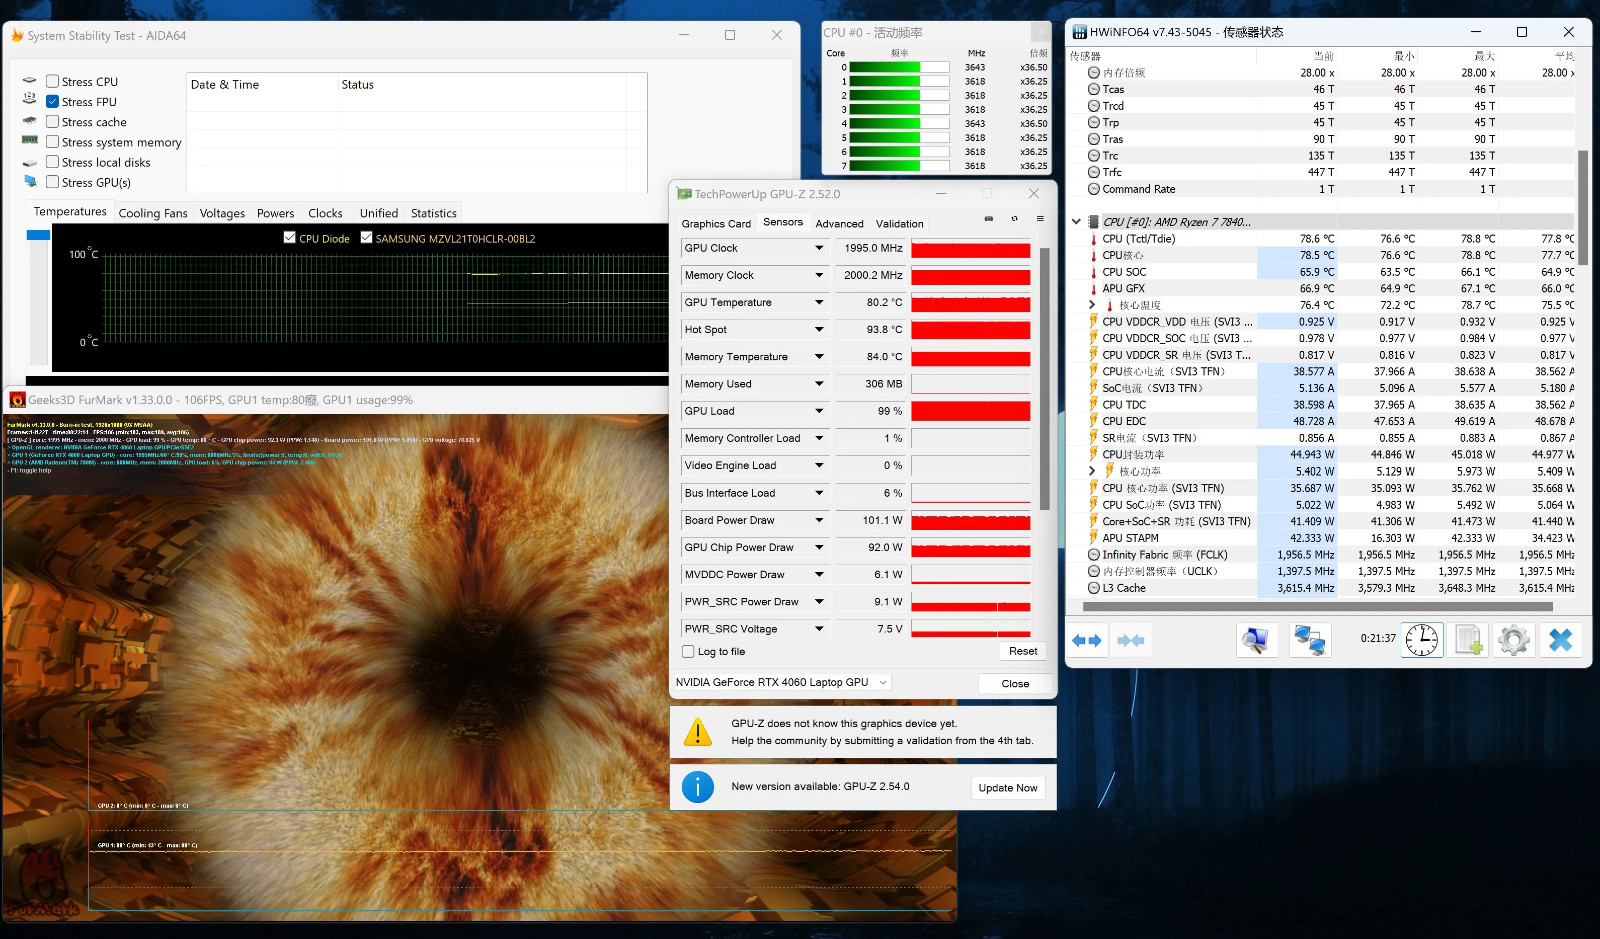
Task: Open HWiNFO sensor search magnifier icon
Action: click(1257, 640)
